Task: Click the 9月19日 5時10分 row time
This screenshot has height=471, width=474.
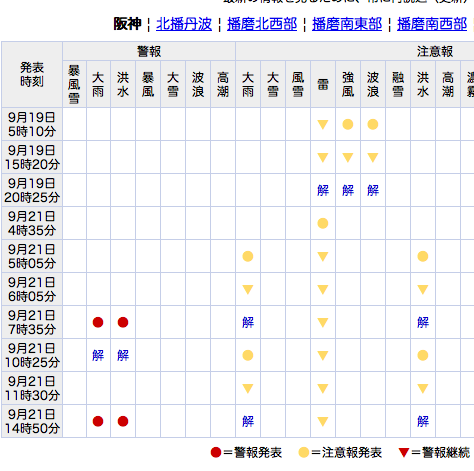Action: click(x=32, y=124)
